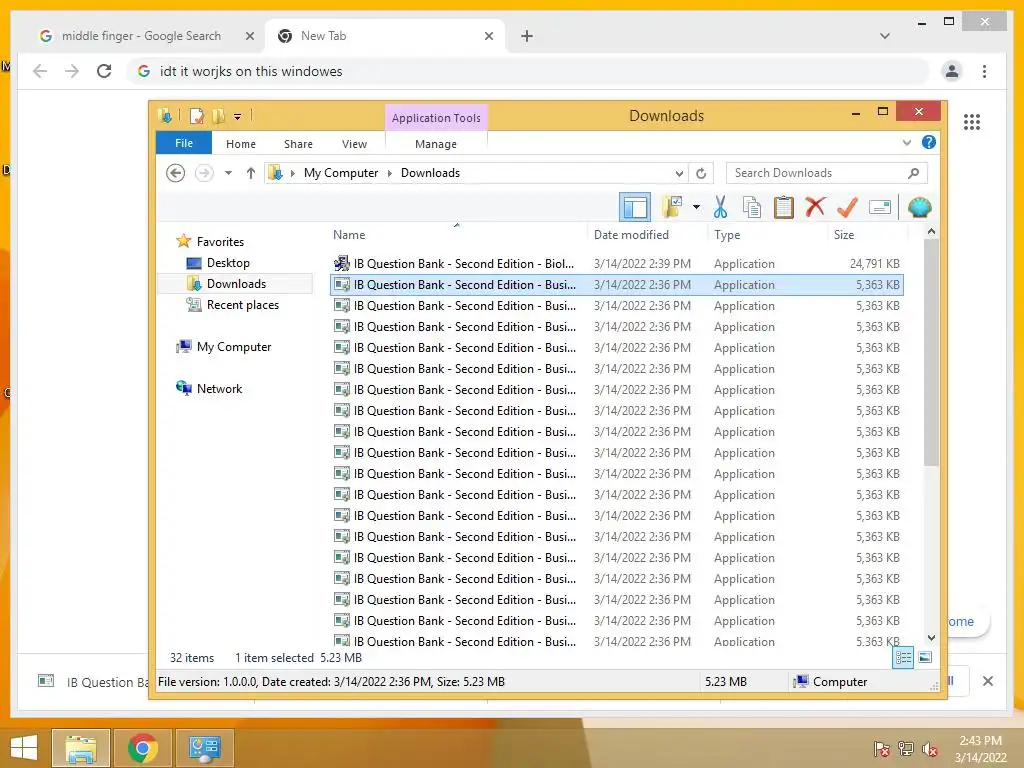Image resolution: width=1024 pixels, height=768 pixels.
Task: Click My Computer in address breadcrumb
Action: click(x=340, y=173)
